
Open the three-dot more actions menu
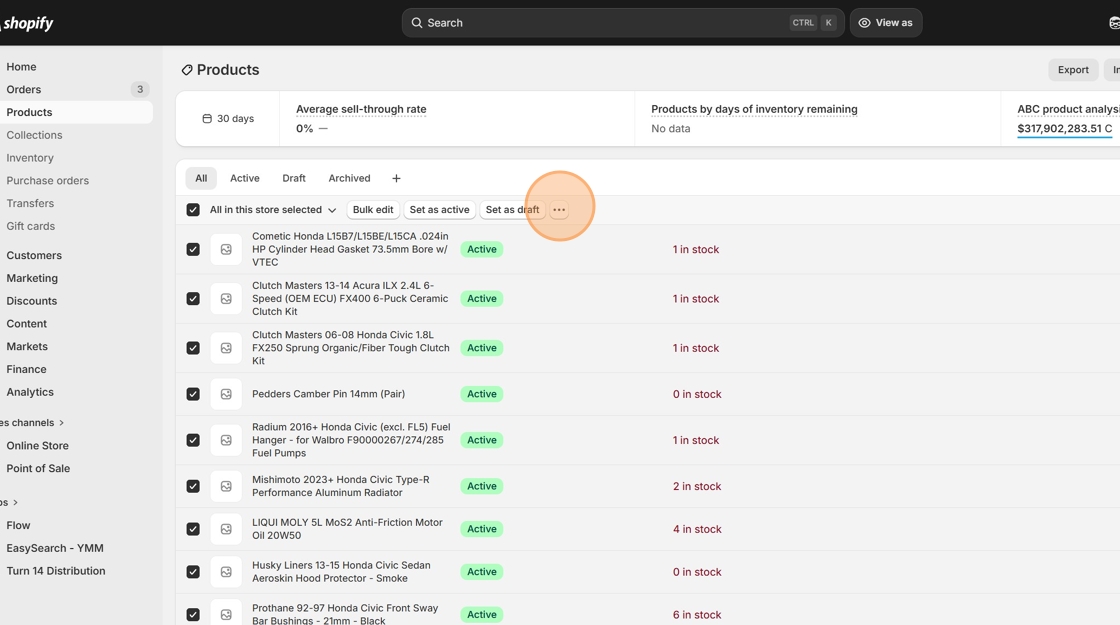pyautogui.click(x=559, y=209)
